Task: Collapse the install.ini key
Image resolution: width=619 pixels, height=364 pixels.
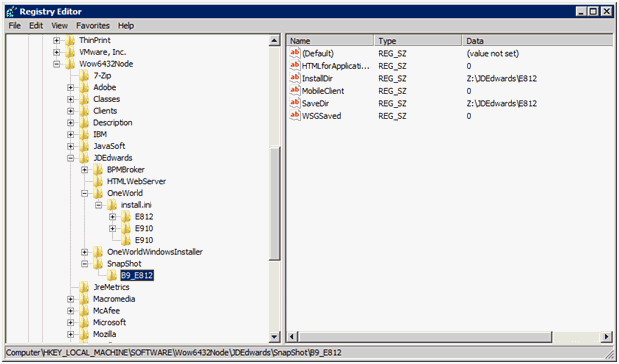Action: [x=99, y=205]
